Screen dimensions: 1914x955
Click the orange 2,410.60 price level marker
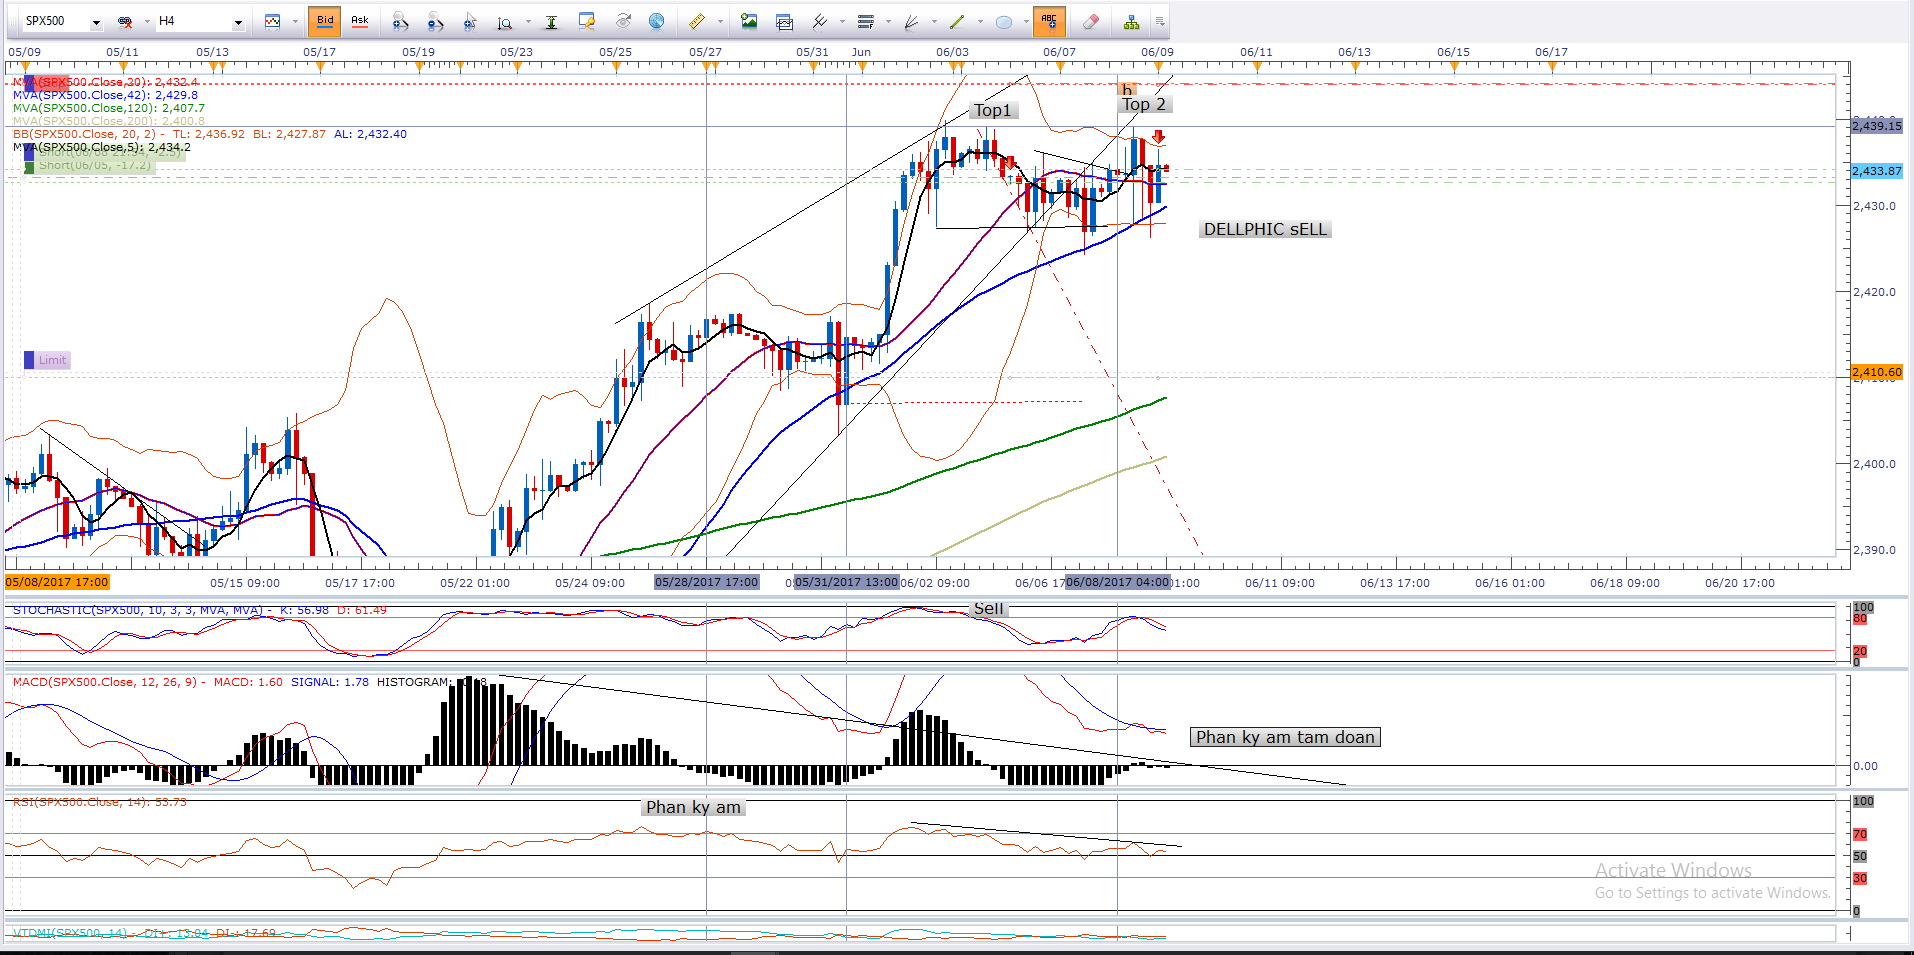tap(1876, 372)
